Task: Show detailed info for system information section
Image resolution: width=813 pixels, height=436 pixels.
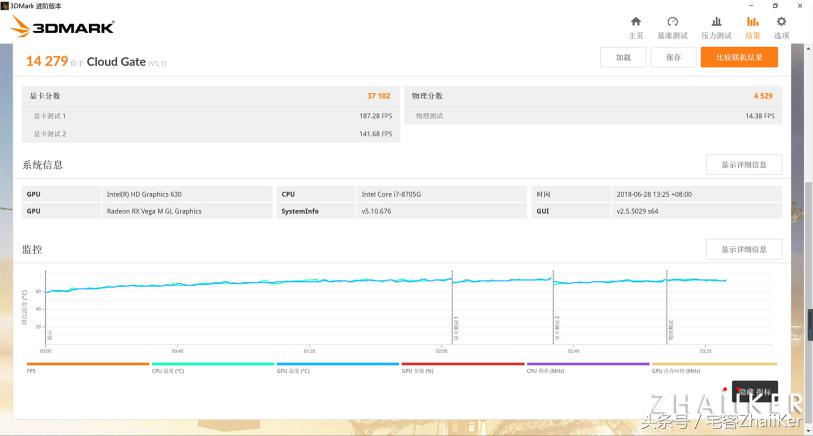Action: [x=744, y=165]
